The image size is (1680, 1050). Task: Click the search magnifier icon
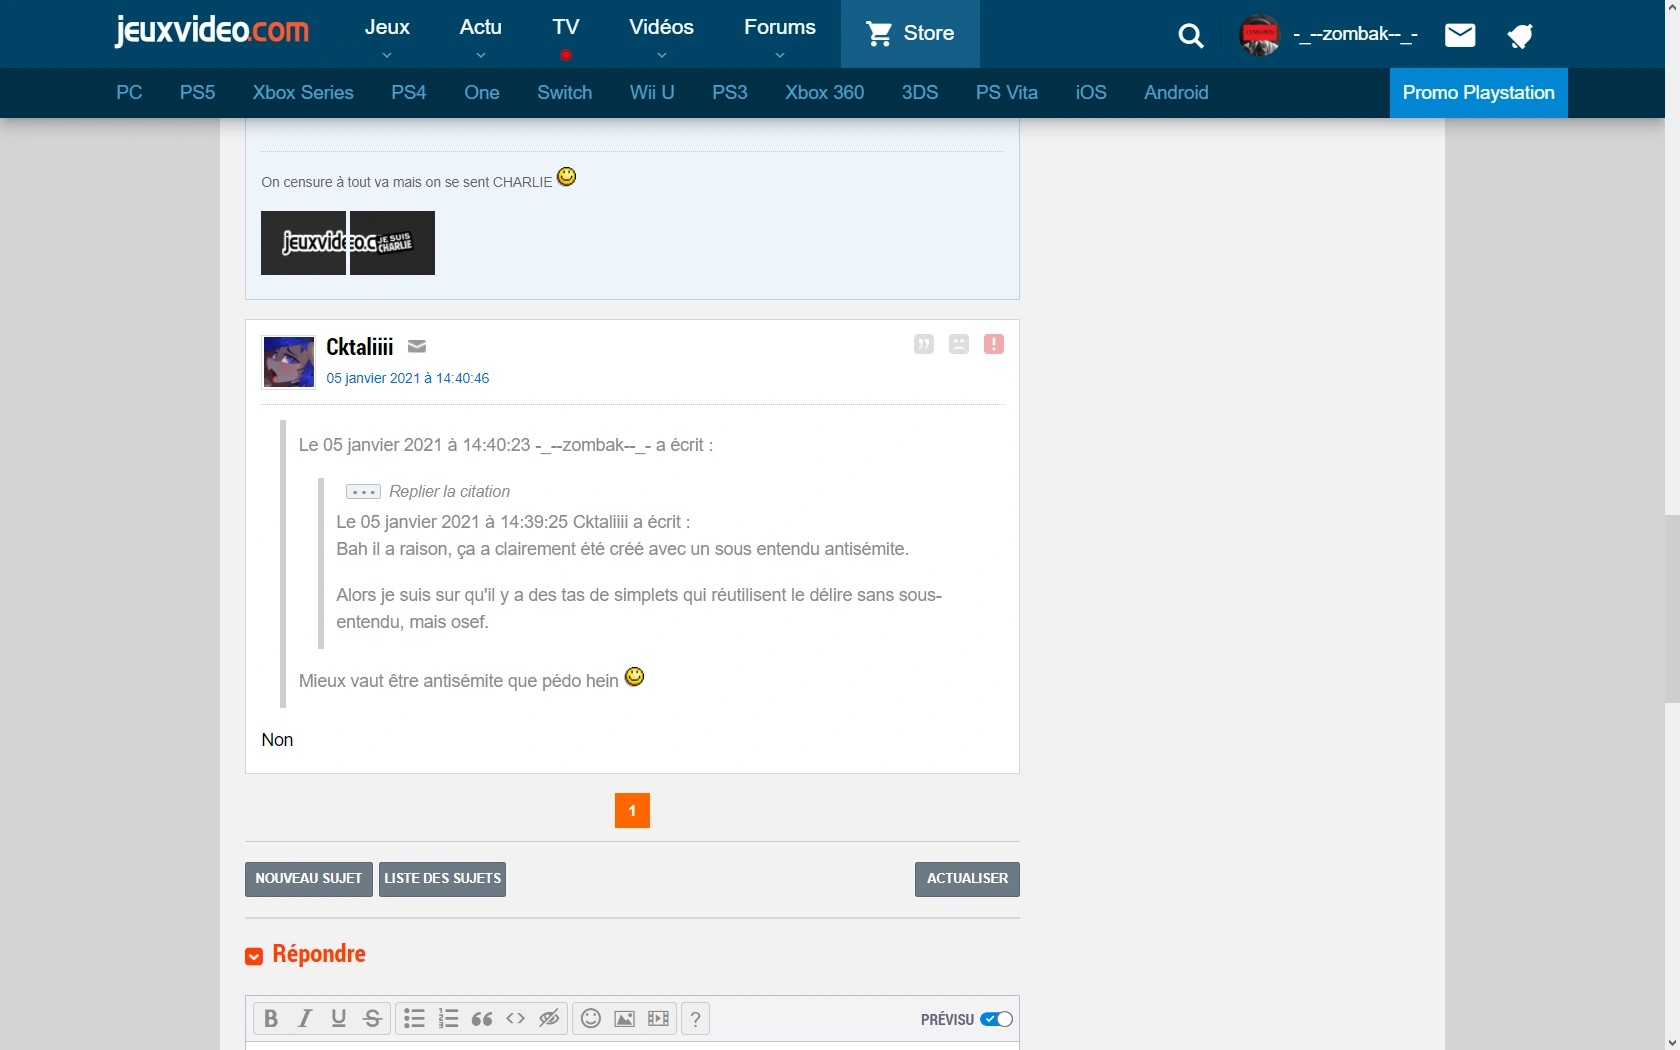[x=1190, y=36]
